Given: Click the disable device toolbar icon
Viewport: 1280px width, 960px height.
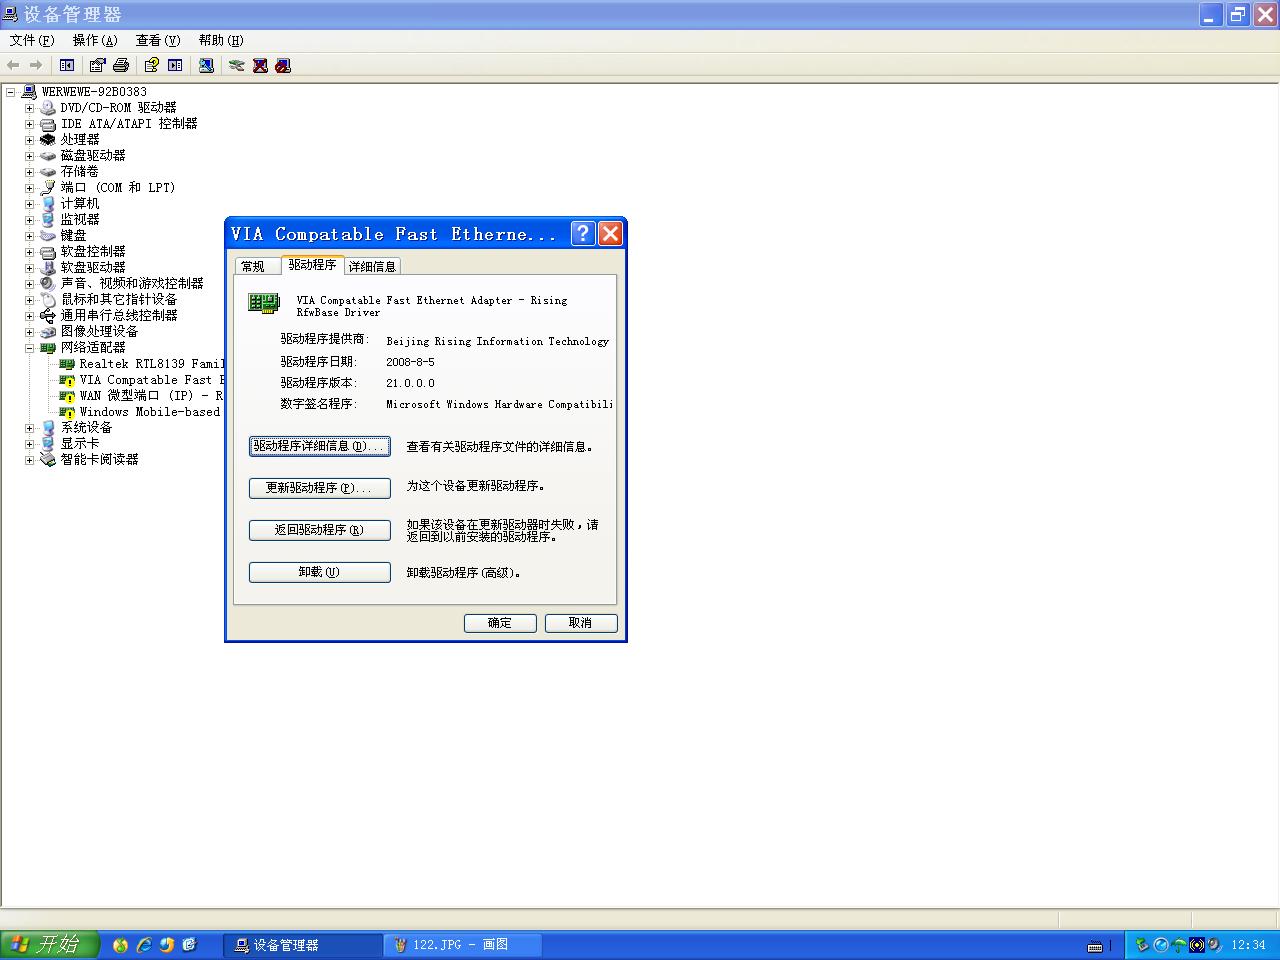Looking at the screenshot, I should pyautogui.click(x=283, y=65).
